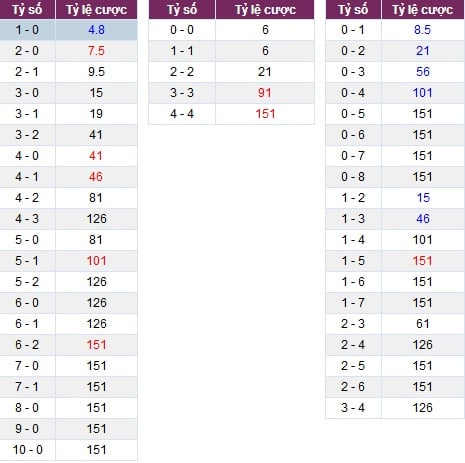The height and width of the screenshot is (463, 465).
Task: Click the right table's Tỷ lệ cược header
Action: (423, 10)
